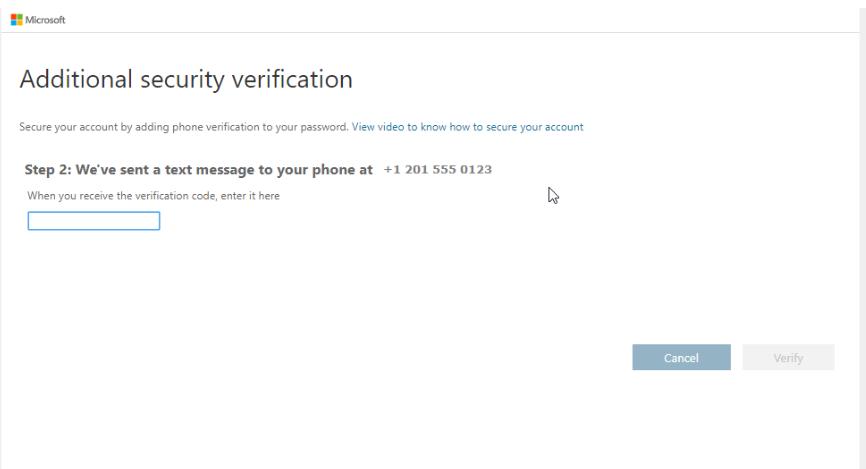Click the 'Step 2:' label

47,170
